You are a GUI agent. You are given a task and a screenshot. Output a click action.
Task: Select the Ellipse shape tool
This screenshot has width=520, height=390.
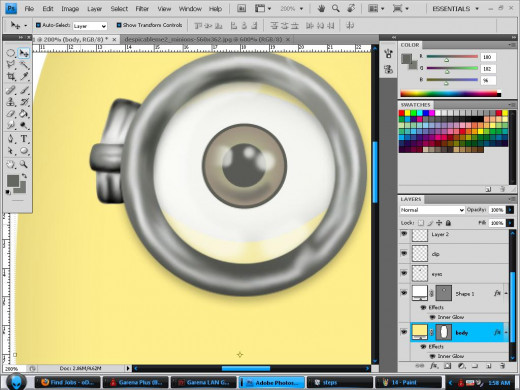tap(24, 151)
